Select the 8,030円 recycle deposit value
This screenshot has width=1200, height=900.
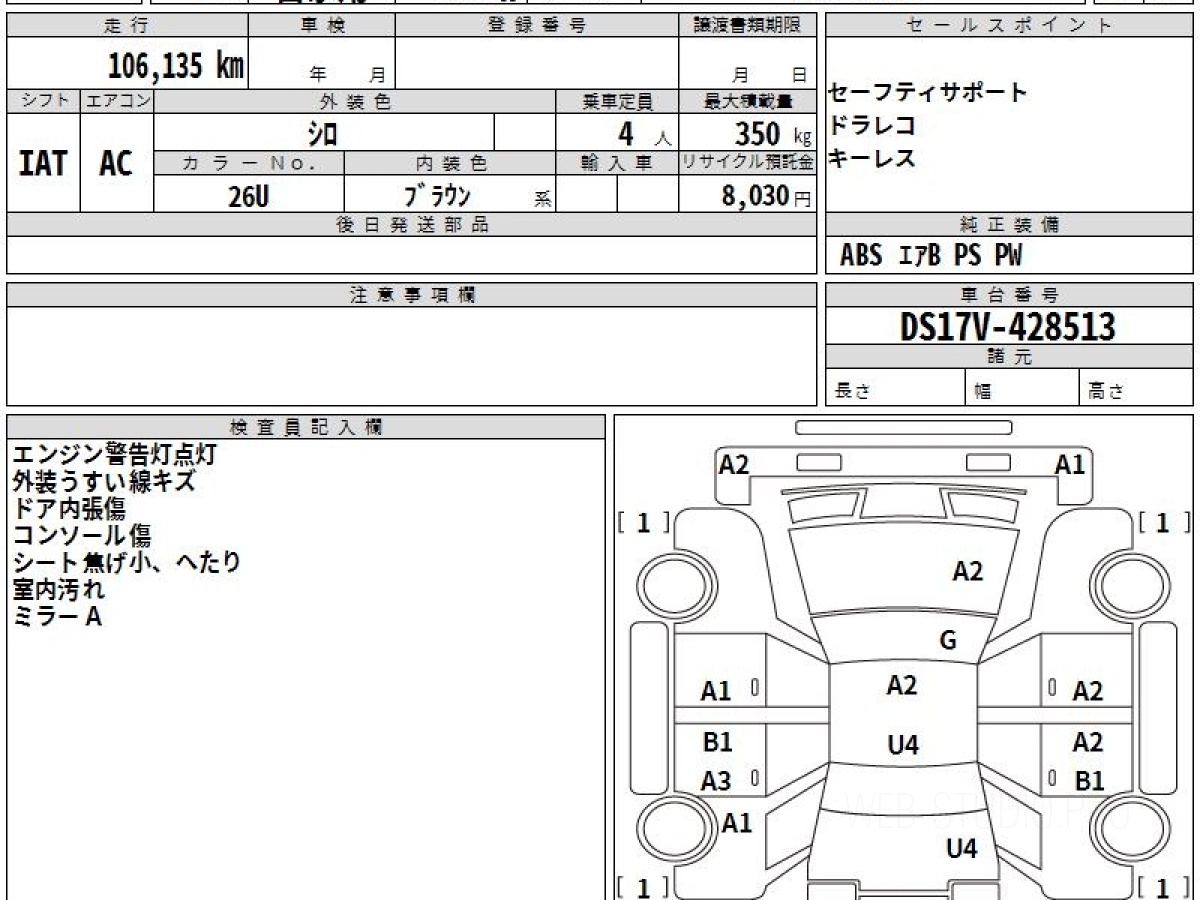pyautogui.click(x=767, y=196)
